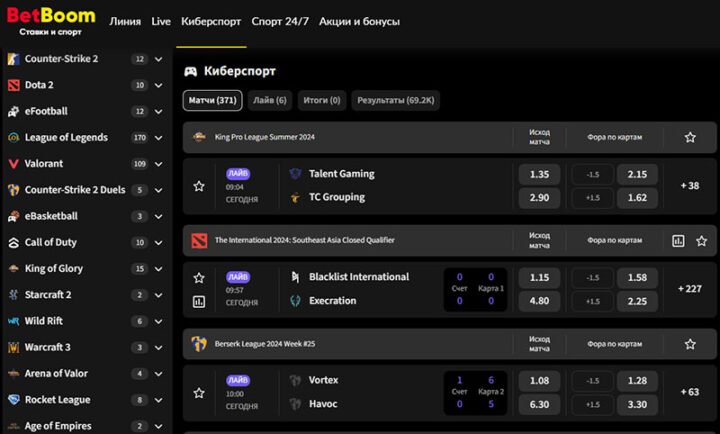Open stats chart for Blacklist International match
Image resolution: width=720 pixels, height=434 pixels.
pos(199,301)
